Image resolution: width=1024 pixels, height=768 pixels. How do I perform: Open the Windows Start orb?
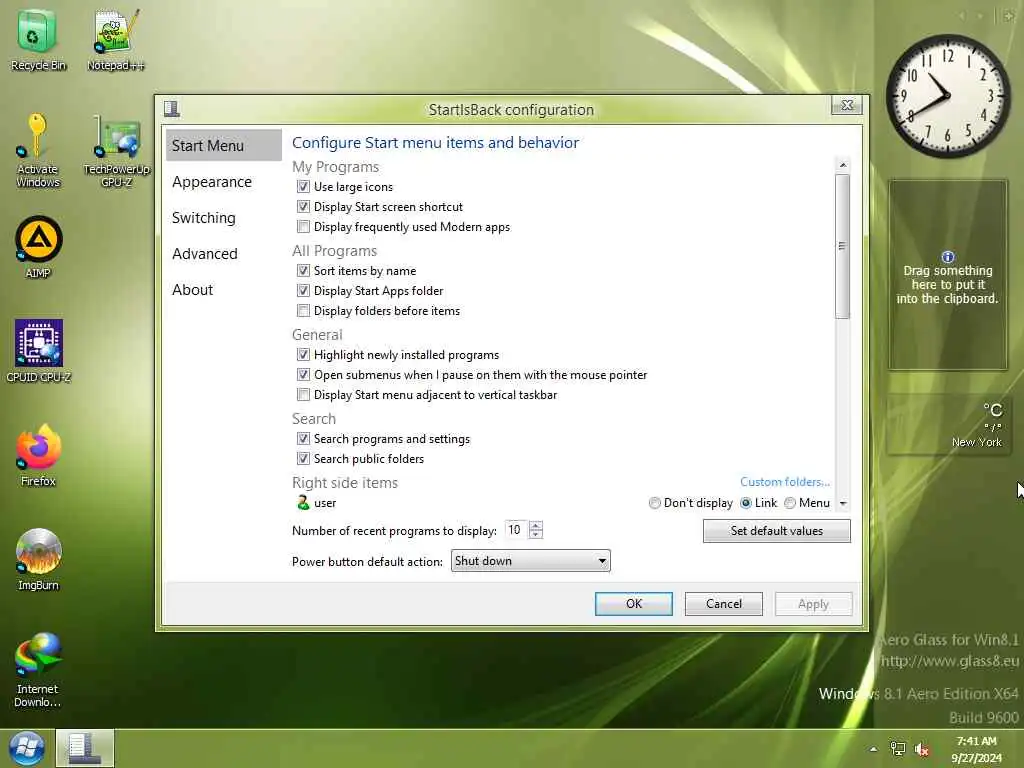click(x=27, y=748)
